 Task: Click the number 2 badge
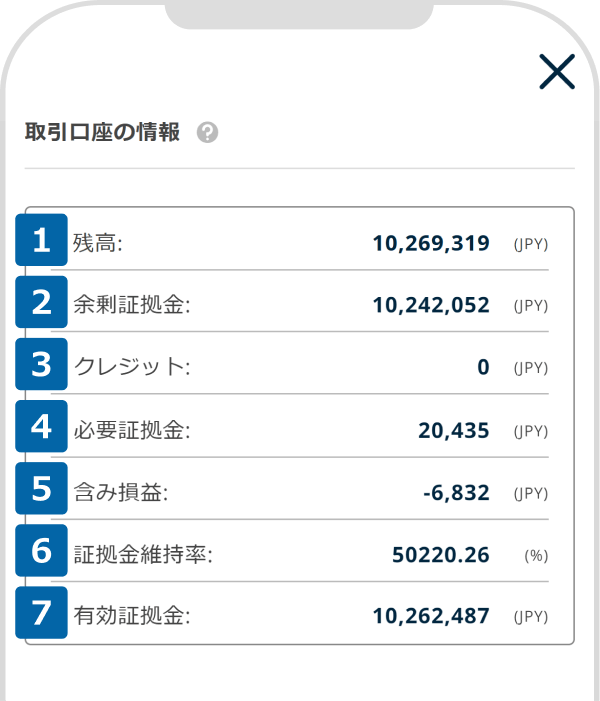pos(41,303)
